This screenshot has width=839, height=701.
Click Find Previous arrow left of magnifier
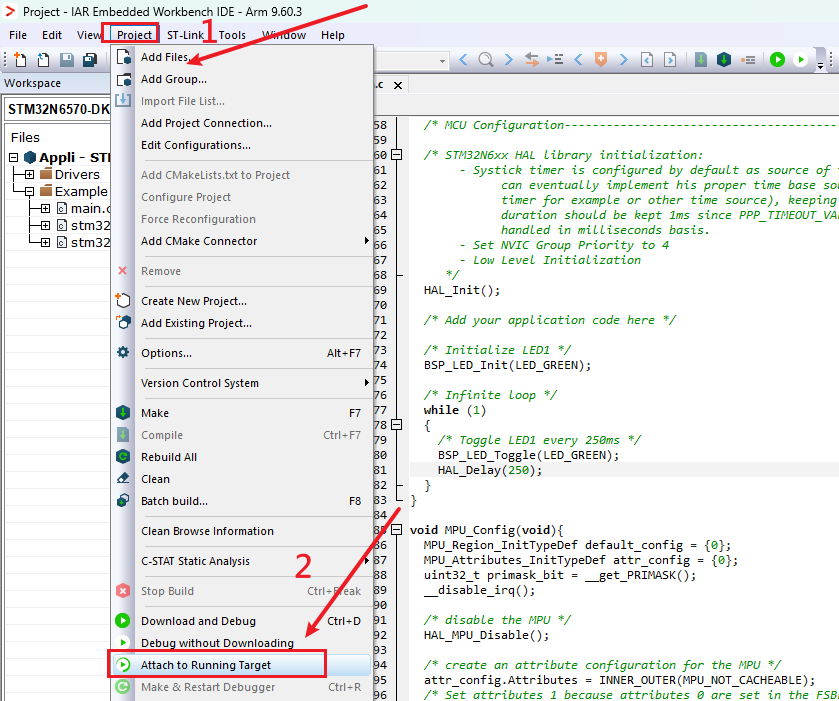click(463, 59)
